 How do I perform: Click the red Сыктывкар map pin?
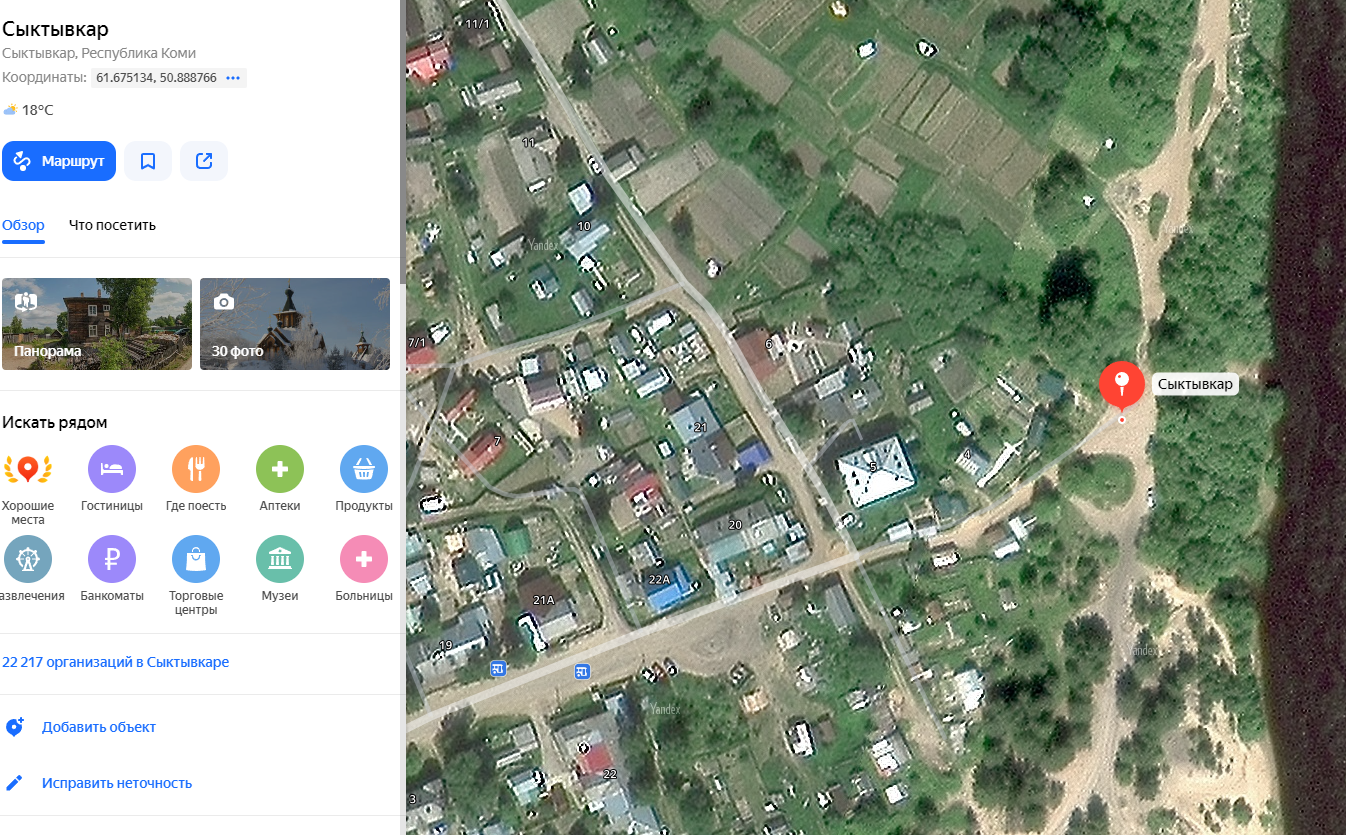point(1121,384)
